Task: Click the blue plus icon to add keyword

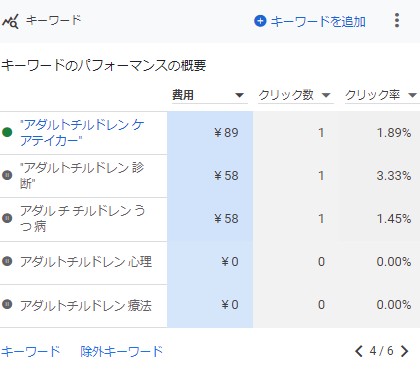Action: (260, 21)
